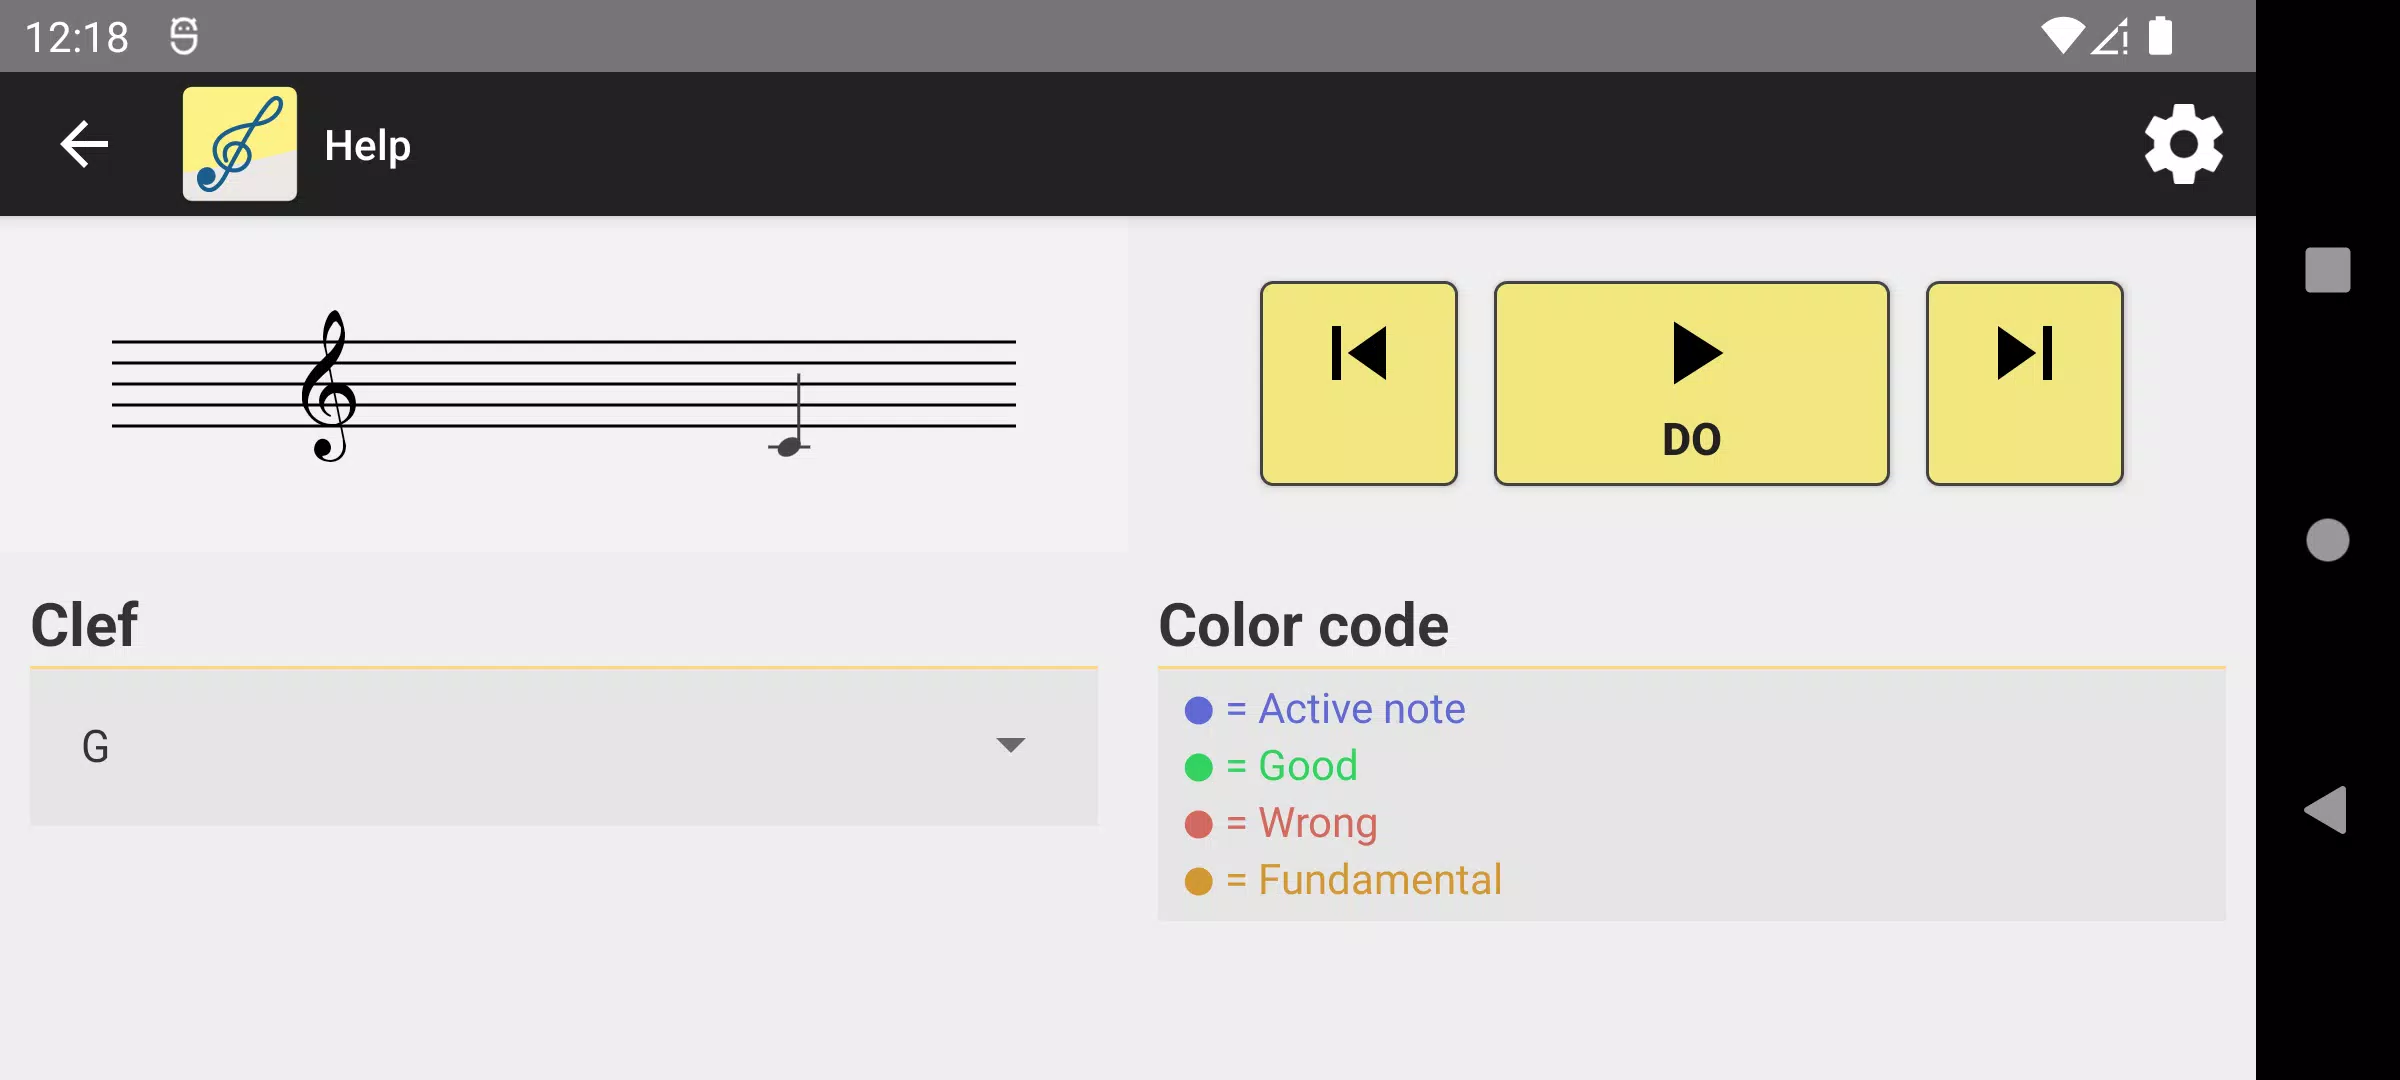Image resolution: width=2400 pixels, height=1080 pixels.
Task: Open the settings gear menu
Action: click(x=2181, y=144)
